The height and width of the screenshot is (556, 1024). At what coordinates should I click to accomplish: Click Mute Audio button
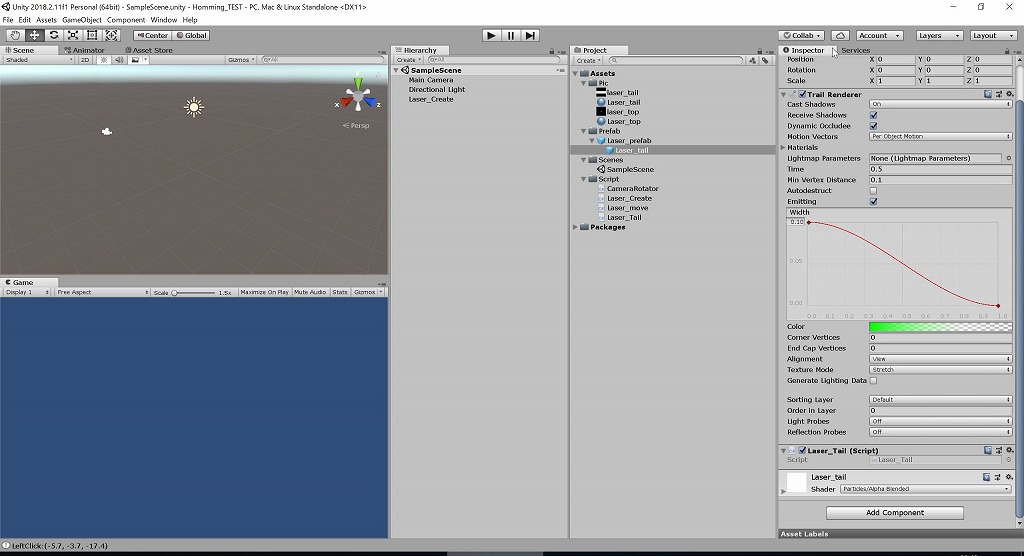pyautogui.click(x=310, y=292)
